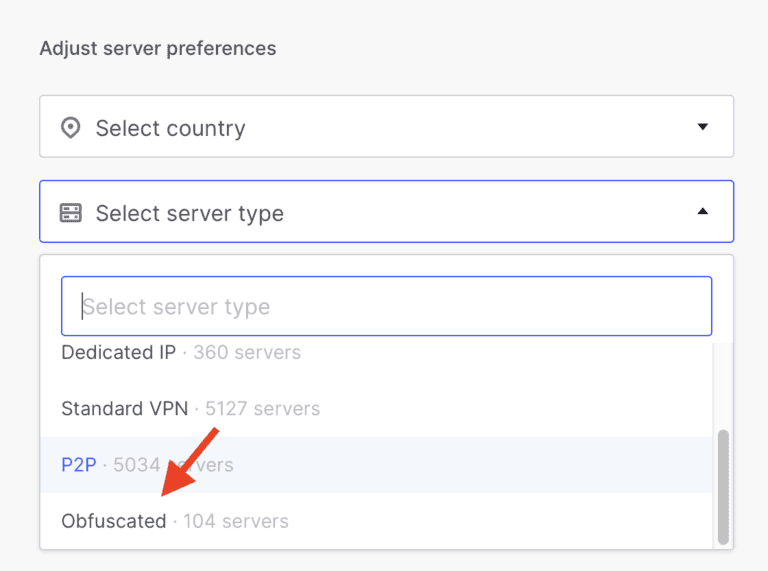Screen dimensions: 768x571
Task: Click the red arrow annotation
Action: (x=190, y=463)
